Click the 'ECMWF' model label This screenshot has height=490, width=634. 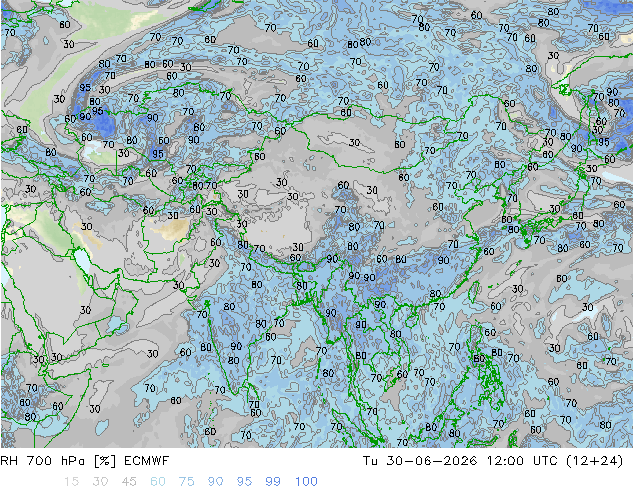pos(146,461)
